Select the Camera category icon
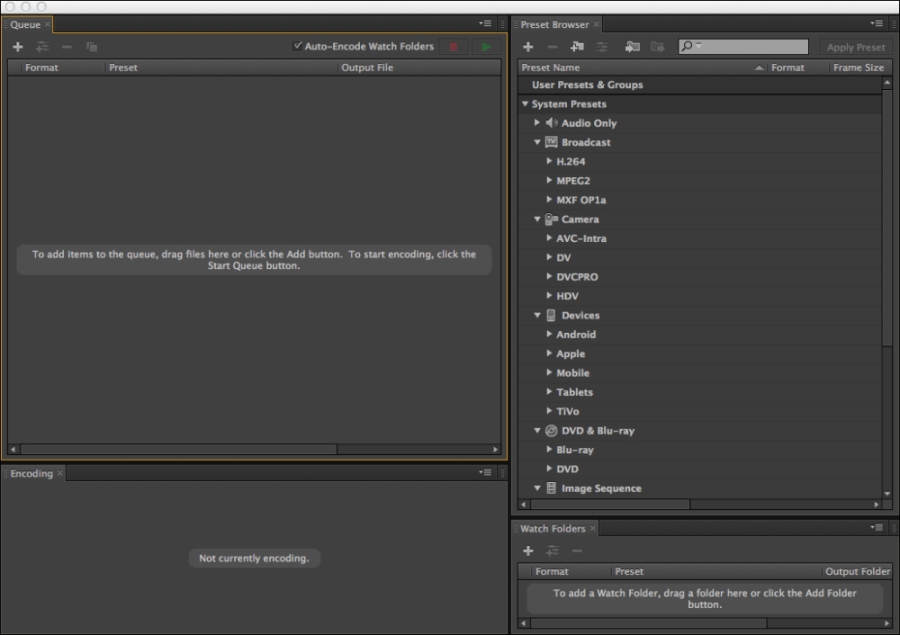The width and height of the screenshot is (900, 635). pos(551,219)
